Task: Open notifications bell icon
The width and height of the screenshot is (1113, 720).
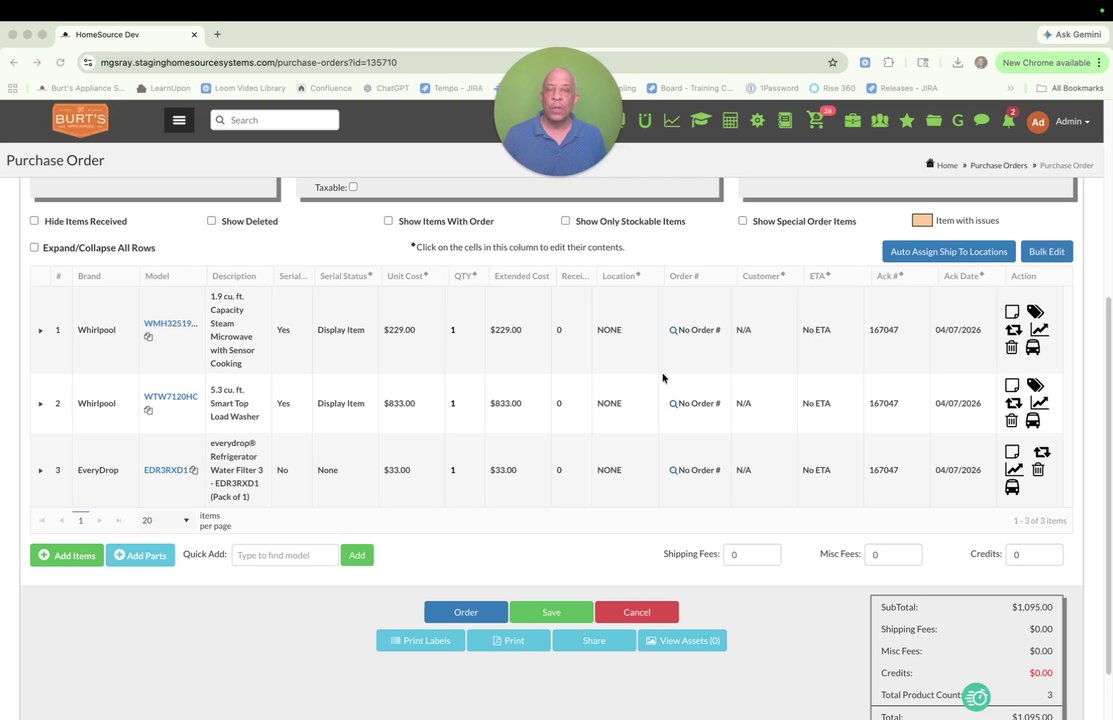Action: 1008,121
